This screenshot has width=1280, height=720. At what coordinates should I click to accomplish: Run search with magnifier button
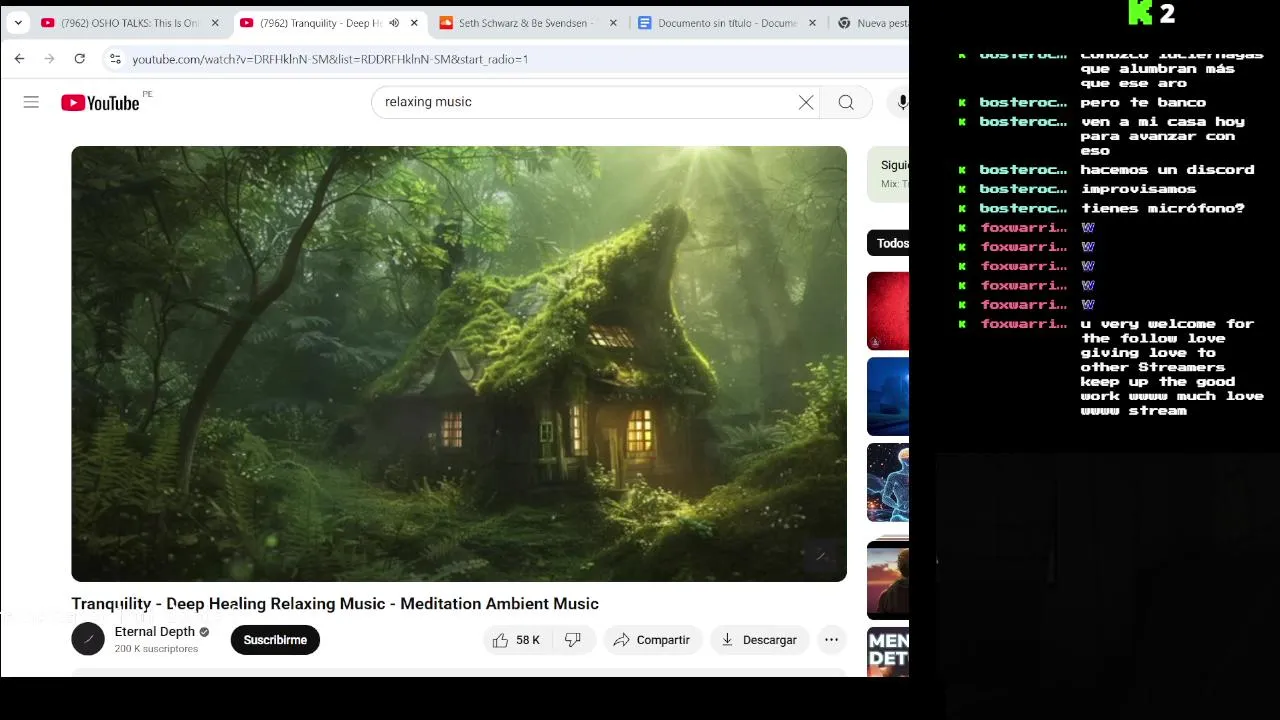click(846, 102)
